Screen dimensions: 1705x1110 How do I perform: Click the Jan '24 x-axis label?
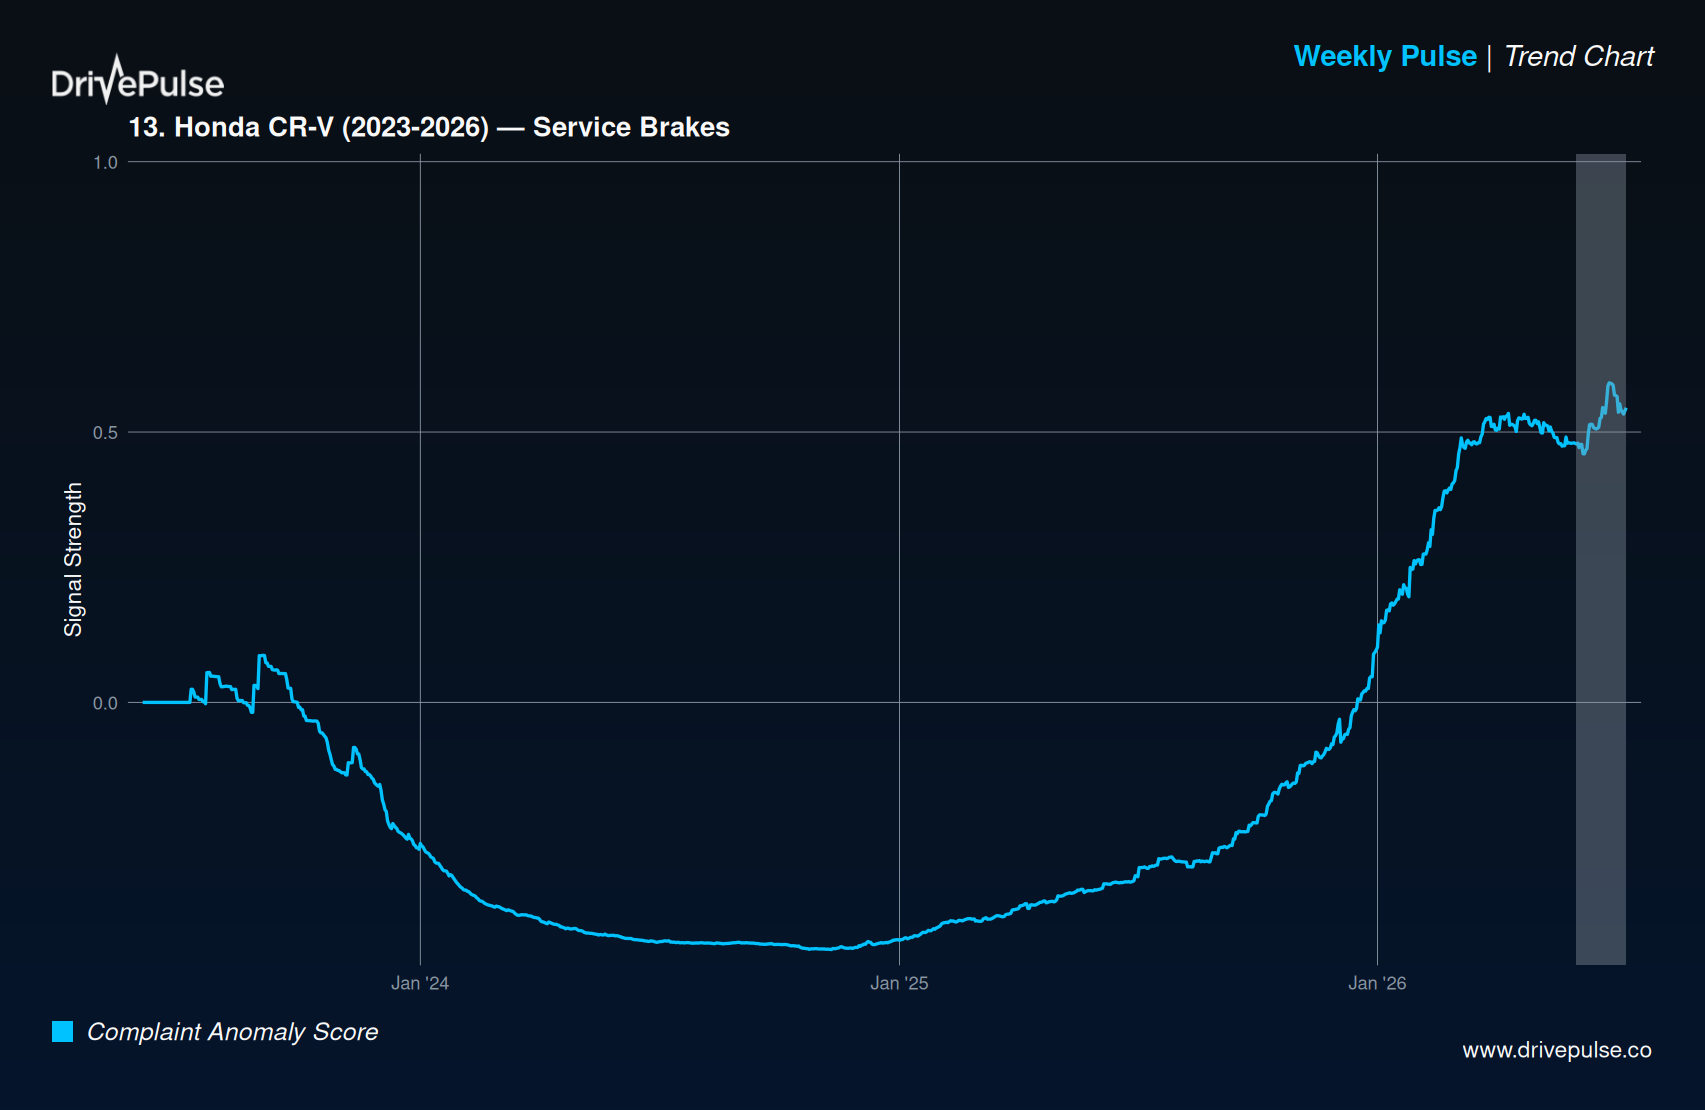point(420,983)
